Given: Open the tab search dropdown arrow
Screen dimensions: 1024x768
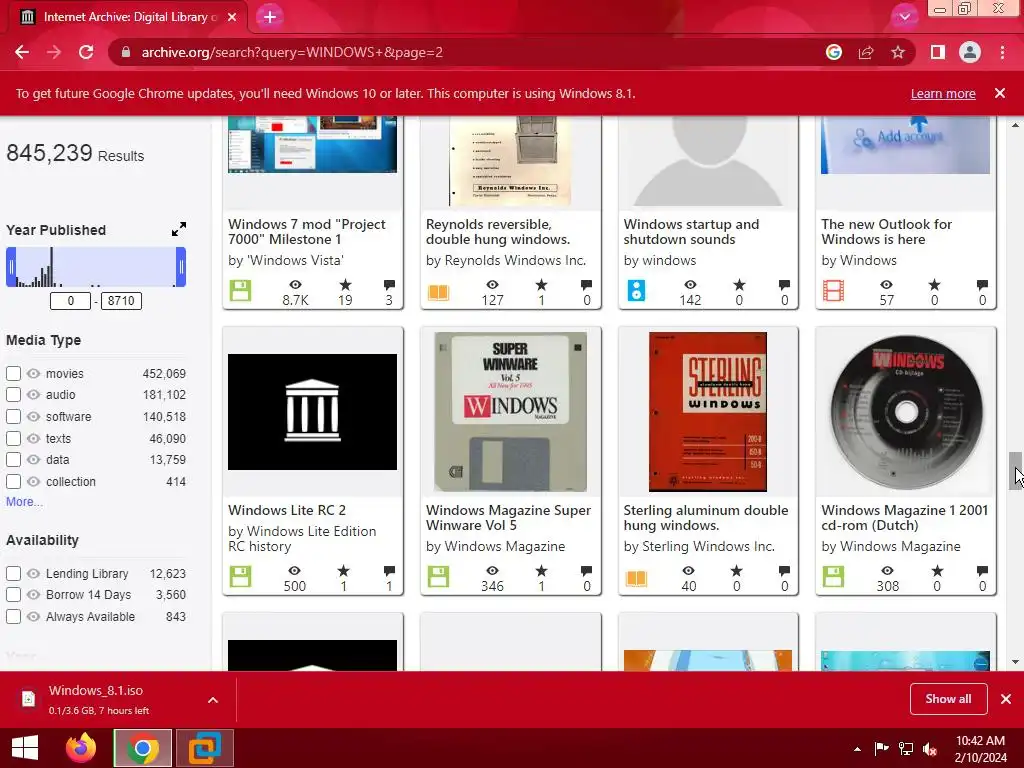Looking at the screenshot, I should 904,17.
